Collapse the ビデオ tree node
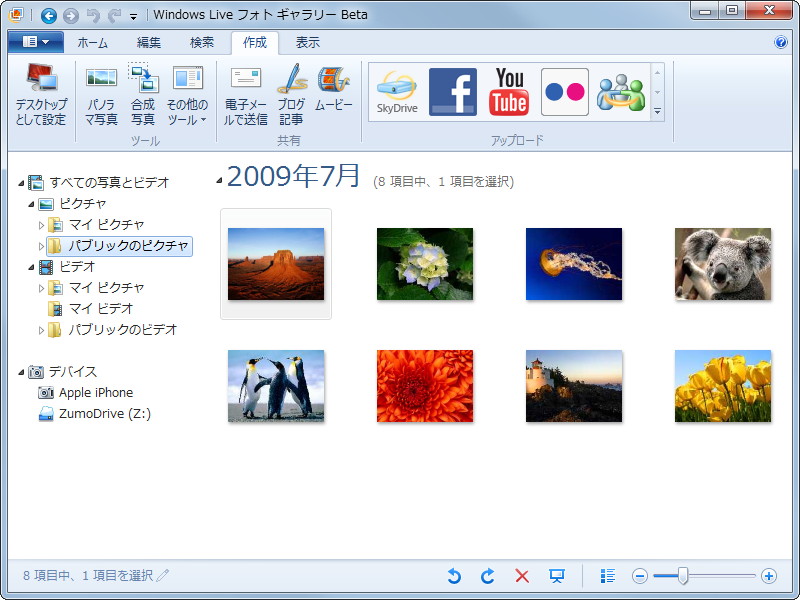The image size is (800, 600). [31, 267]
